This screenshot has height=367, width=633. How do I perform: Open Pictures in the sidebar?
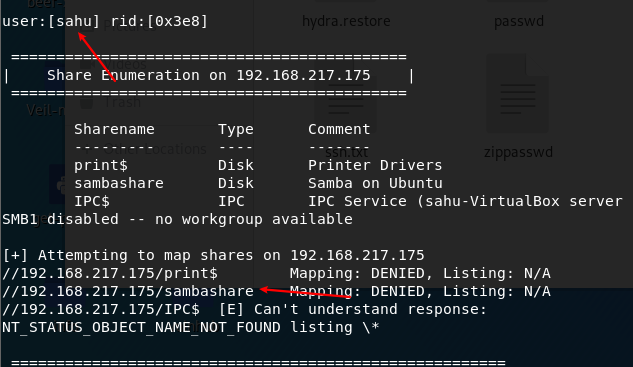[129, 26]
